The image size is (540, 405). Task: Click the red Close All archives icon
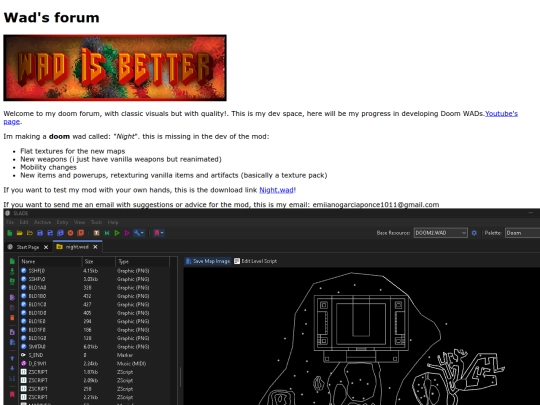[x=81, y=233]
